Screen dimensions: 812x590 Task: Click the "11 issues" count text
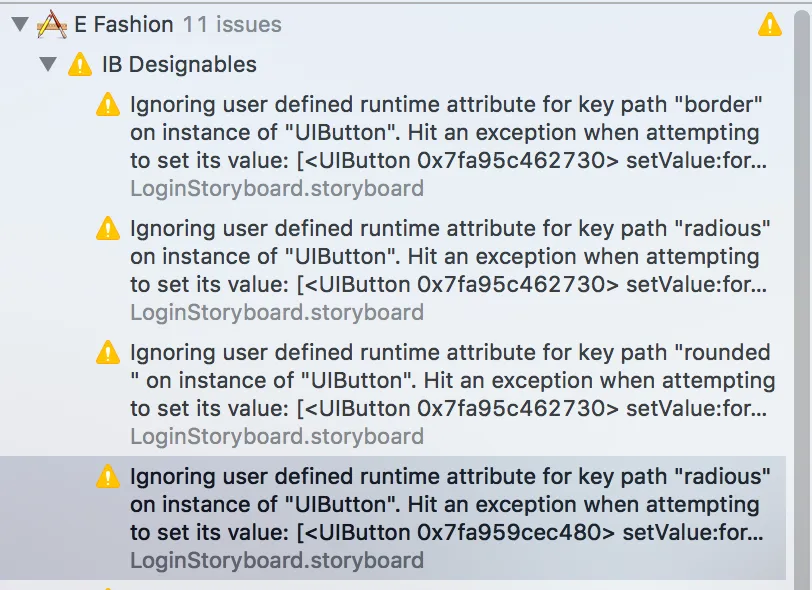point(232,25)
